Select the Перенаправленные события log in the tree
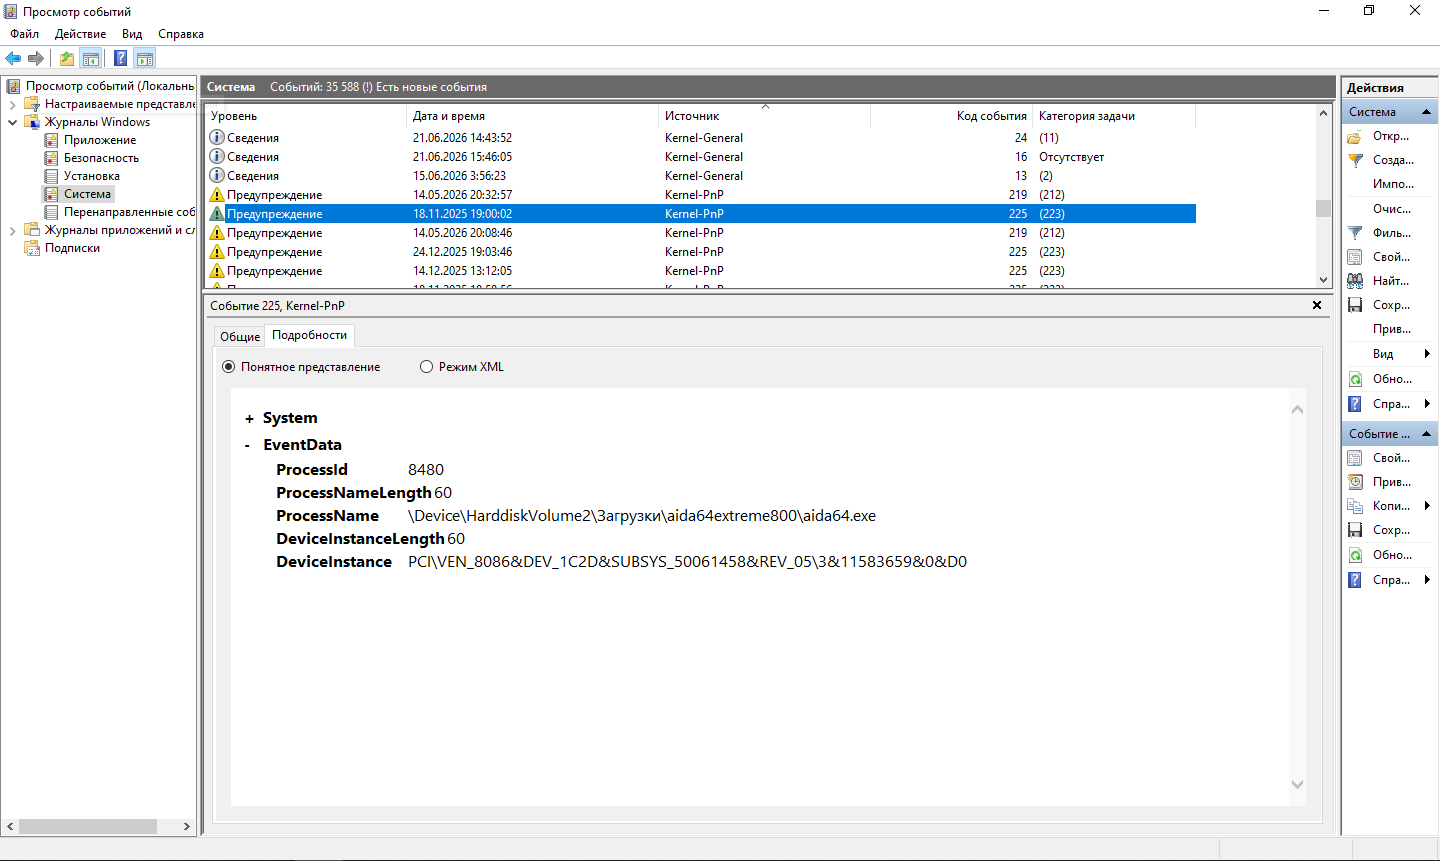The width and height of the screenshot is (1440, 861). [x=129, y=212]
